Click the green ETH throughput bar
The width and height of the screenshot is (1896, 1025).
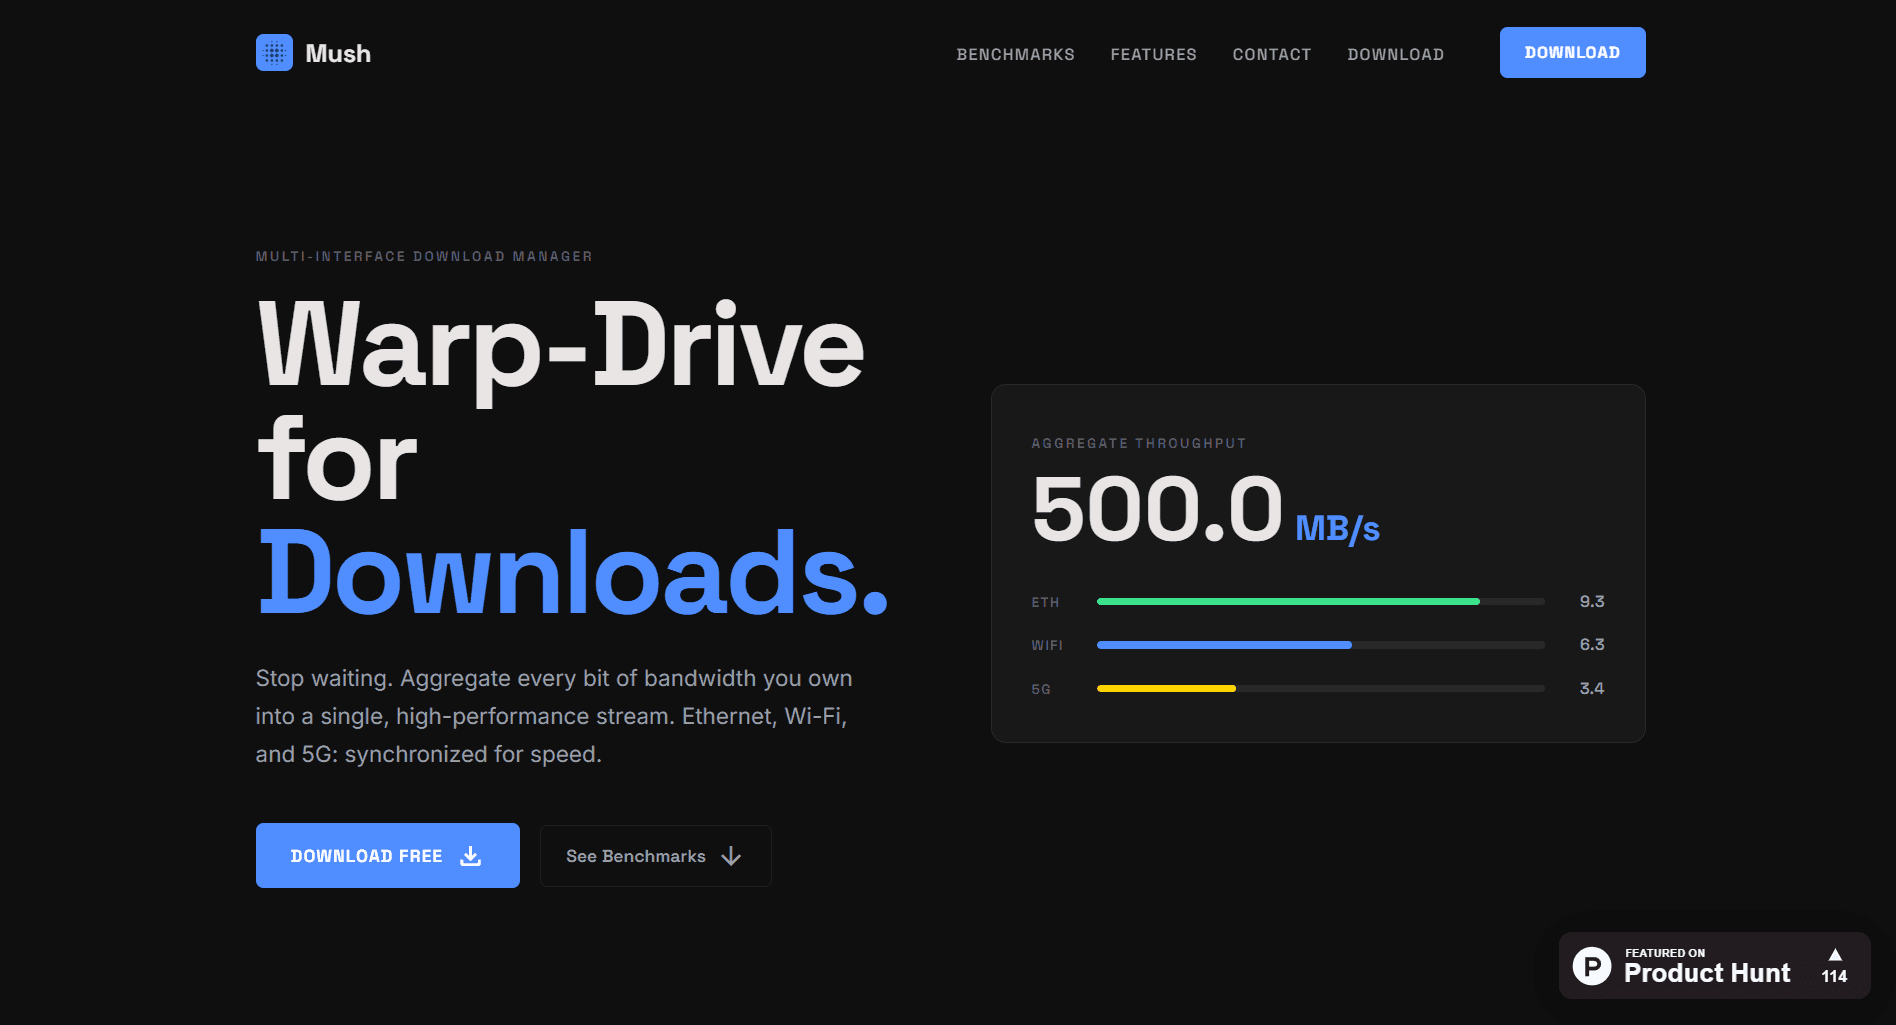click(x=1288, y=601)
